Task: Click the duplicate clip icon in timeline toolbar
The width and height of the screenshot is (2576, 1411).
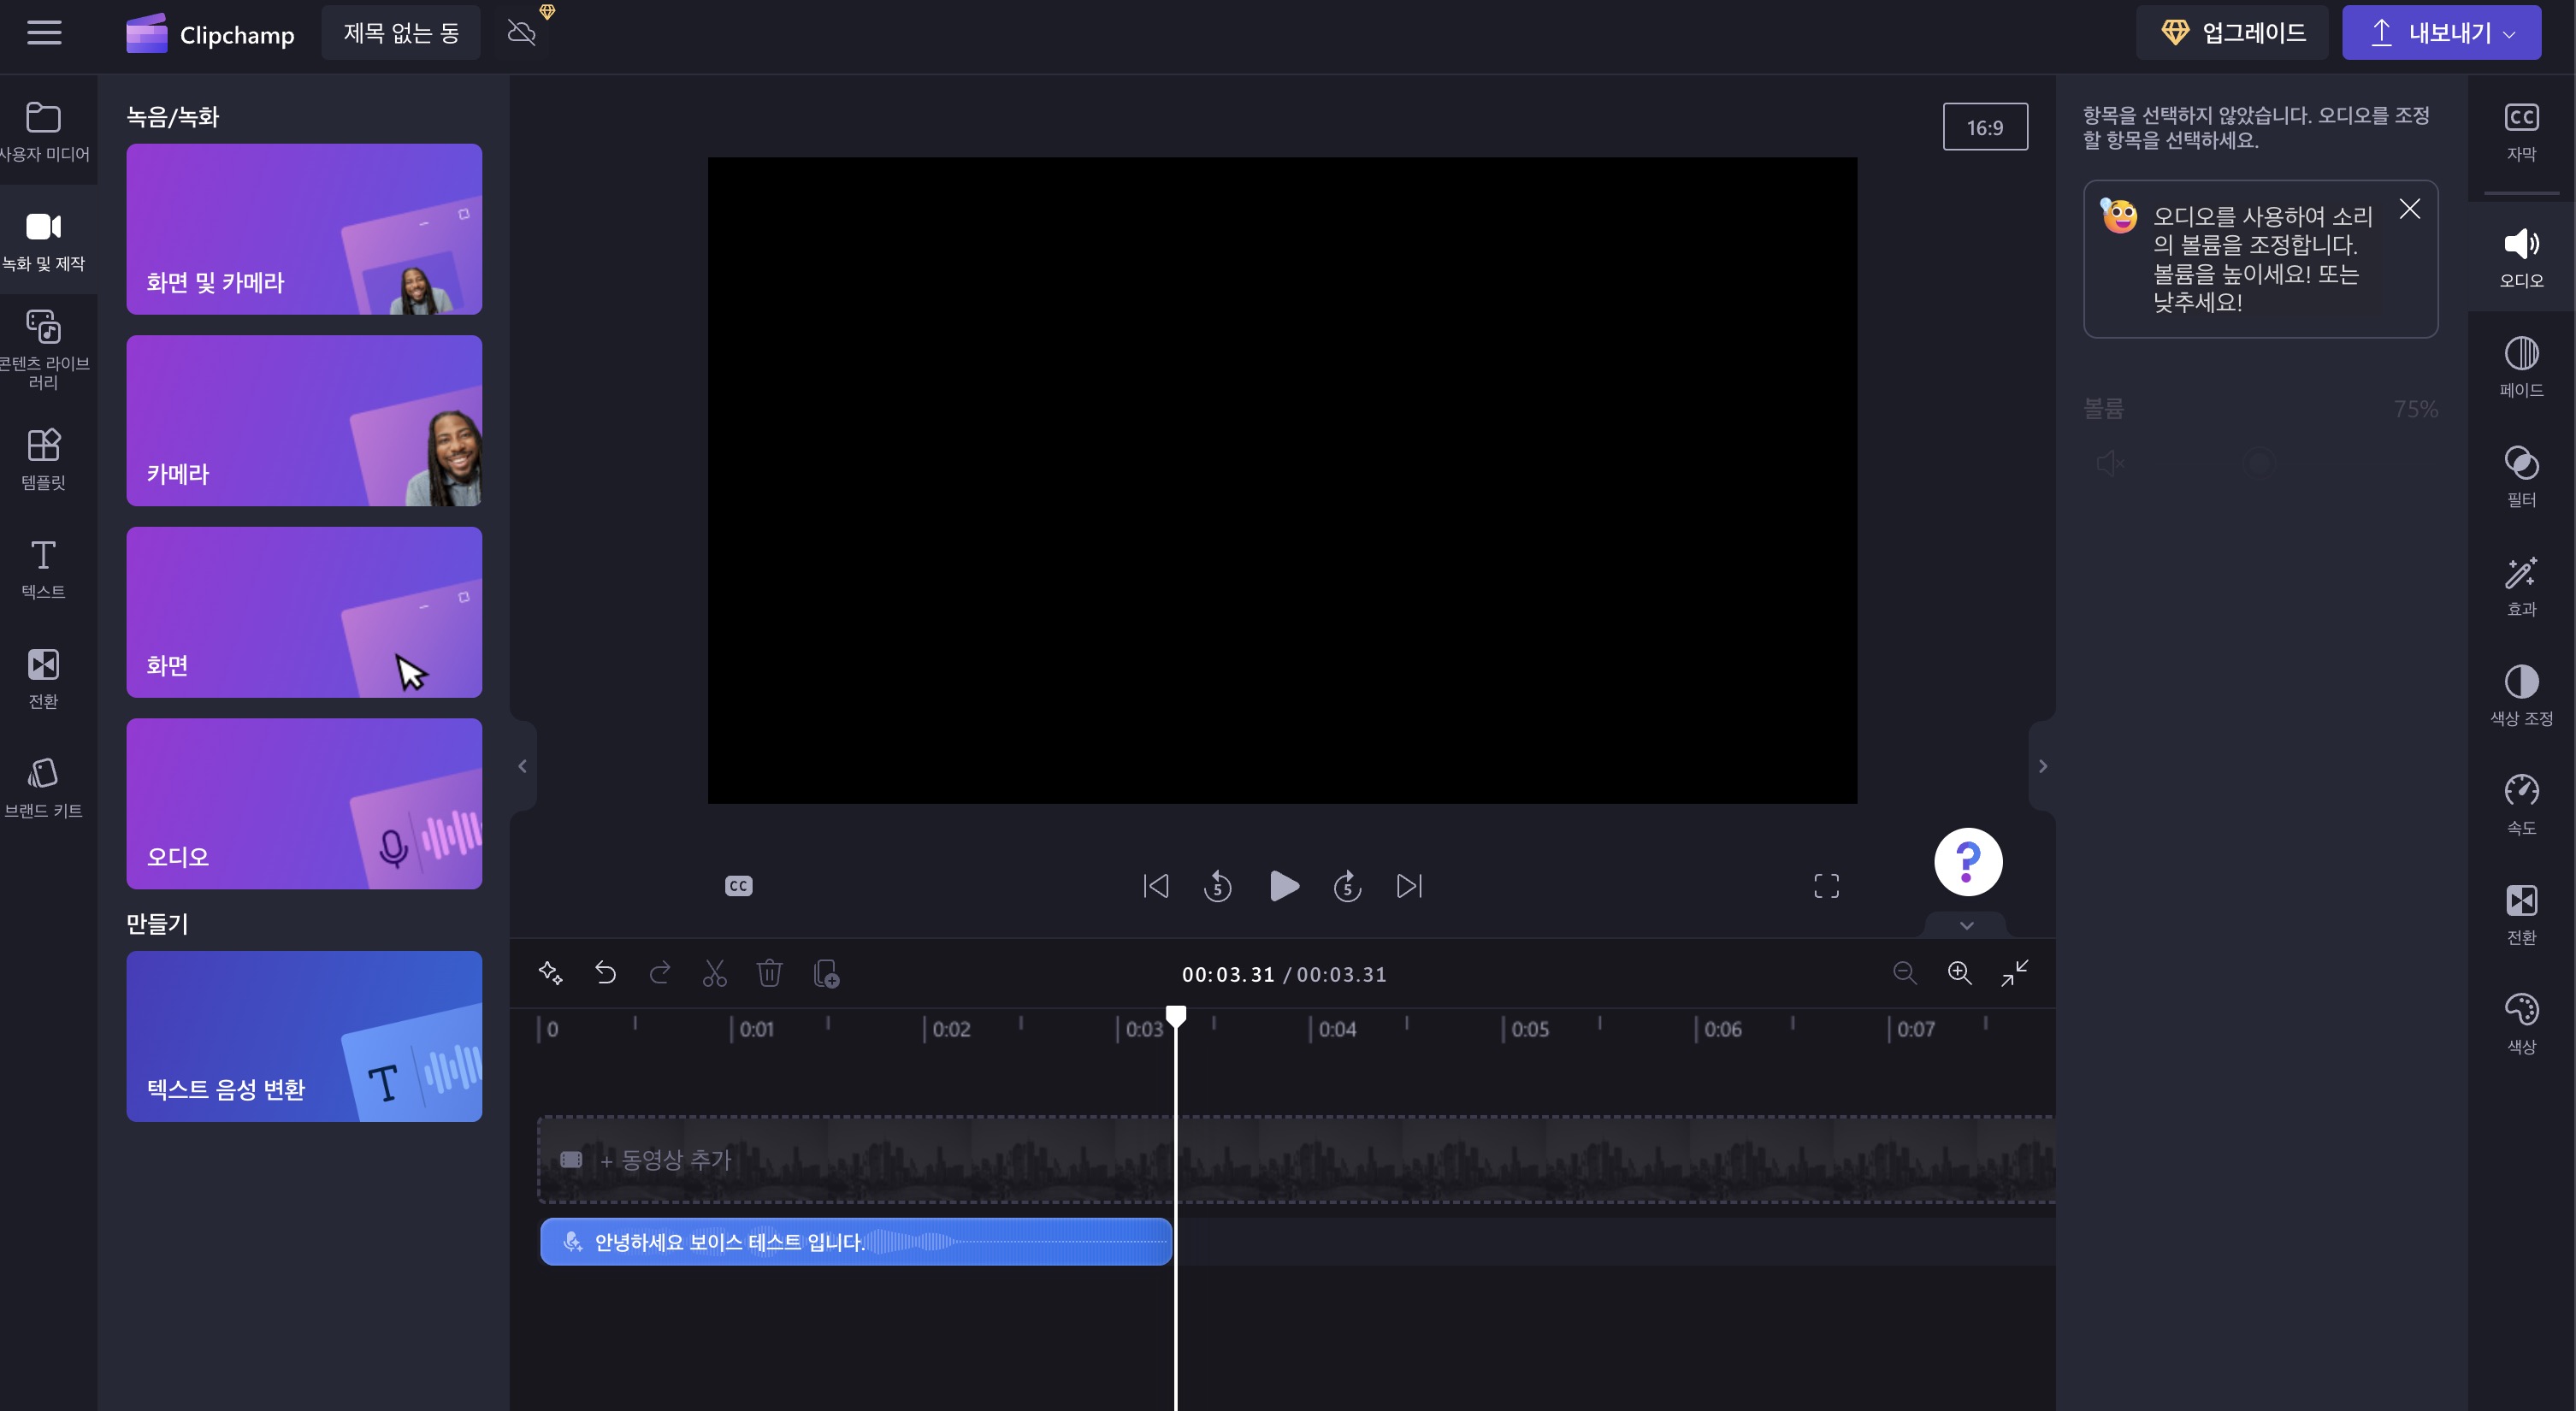Action: 826,973
